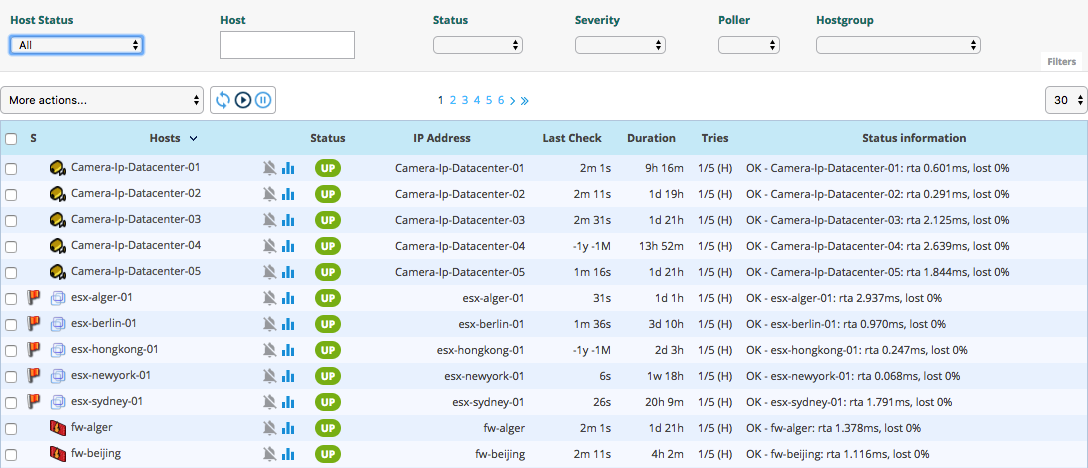Click the red flag icon beside esx-alger-01

33,297
